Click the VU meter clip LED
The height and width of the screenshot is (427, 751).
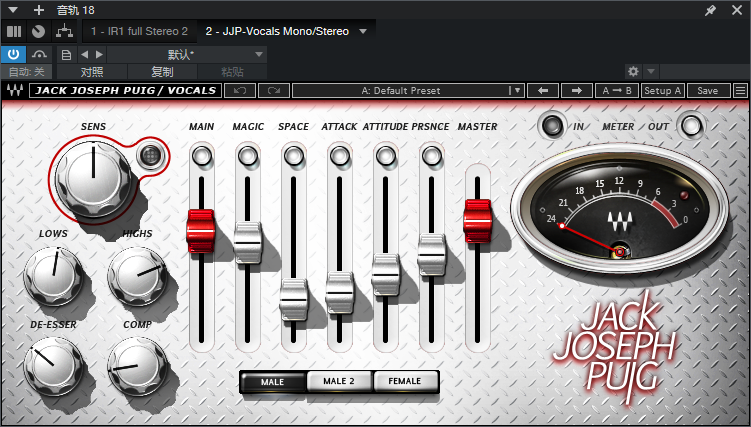[684, 195]
